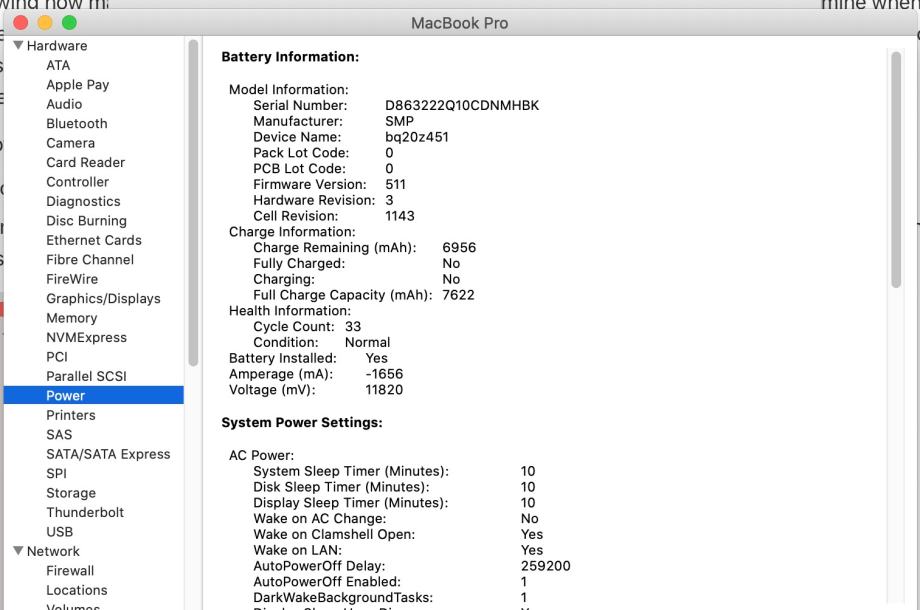This screenshot has width=920, height=610.
Task: Click the System Power Settings heading
Action: coord(302,422)
